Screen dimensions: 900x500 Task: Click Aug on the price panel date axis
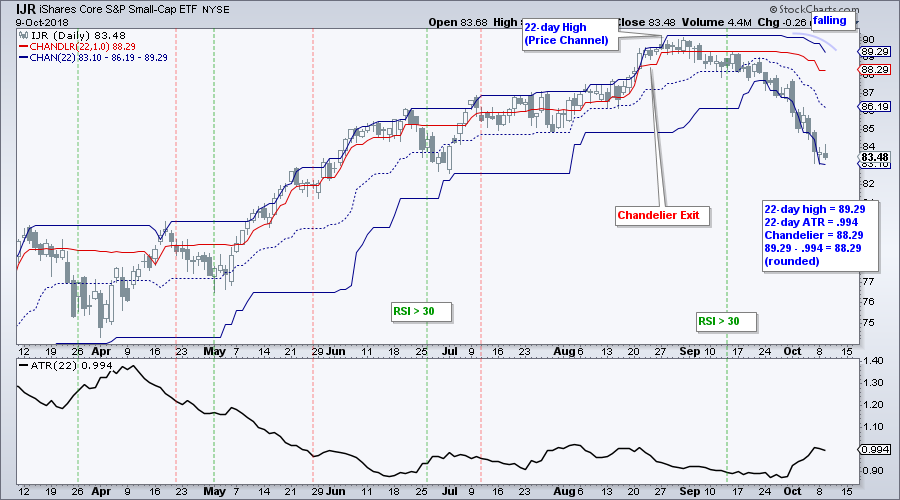point(565,351)
